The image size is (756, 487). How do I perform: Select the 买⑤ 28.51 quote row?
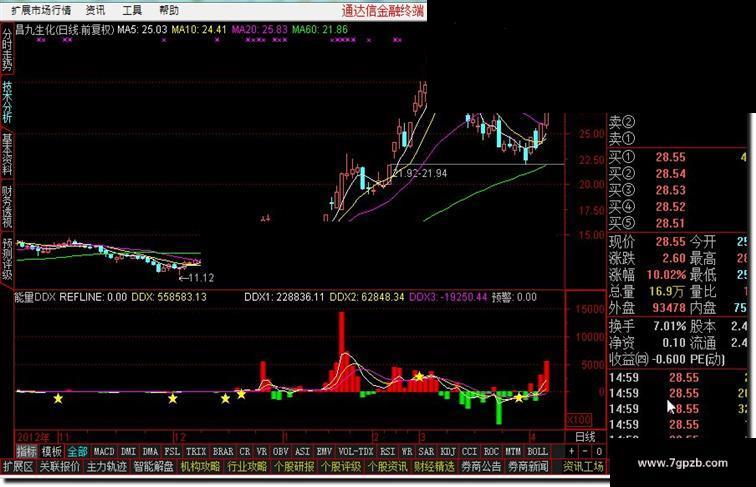point(677,223)
